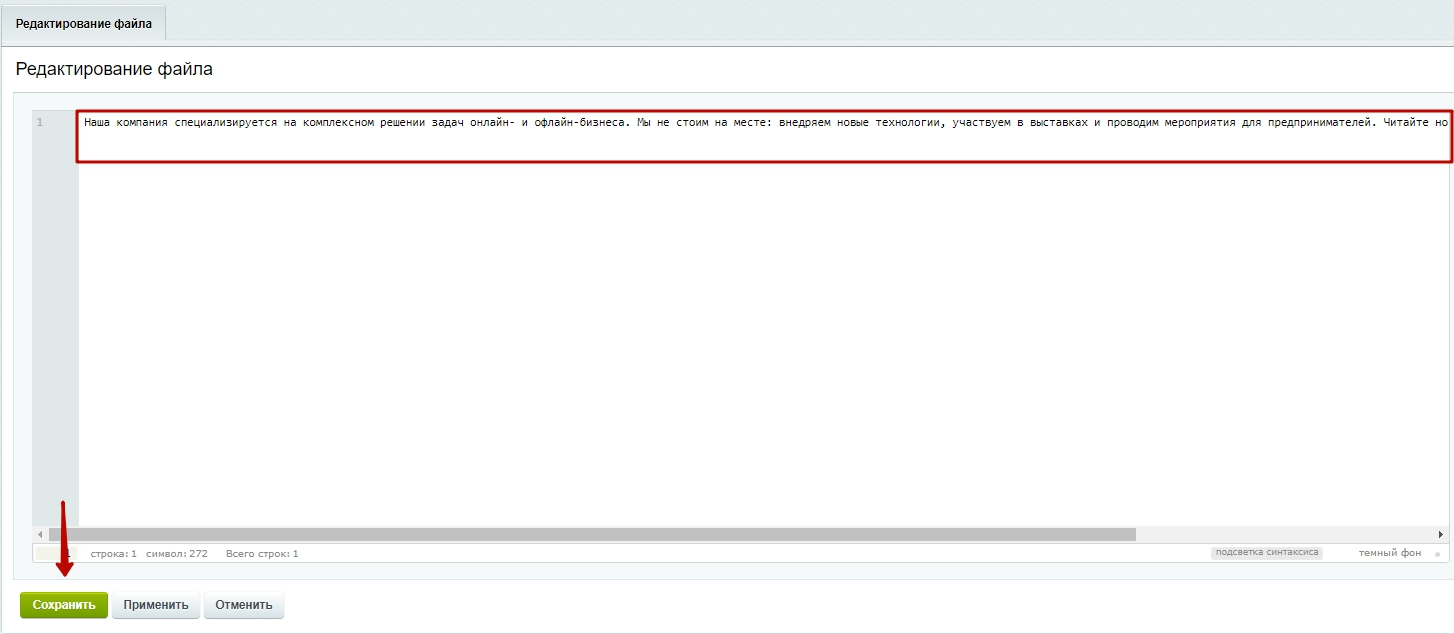Place cursor in the text line 'Наша компания специализируется'
The image size is (1454, 634).
tap(765, 123)
